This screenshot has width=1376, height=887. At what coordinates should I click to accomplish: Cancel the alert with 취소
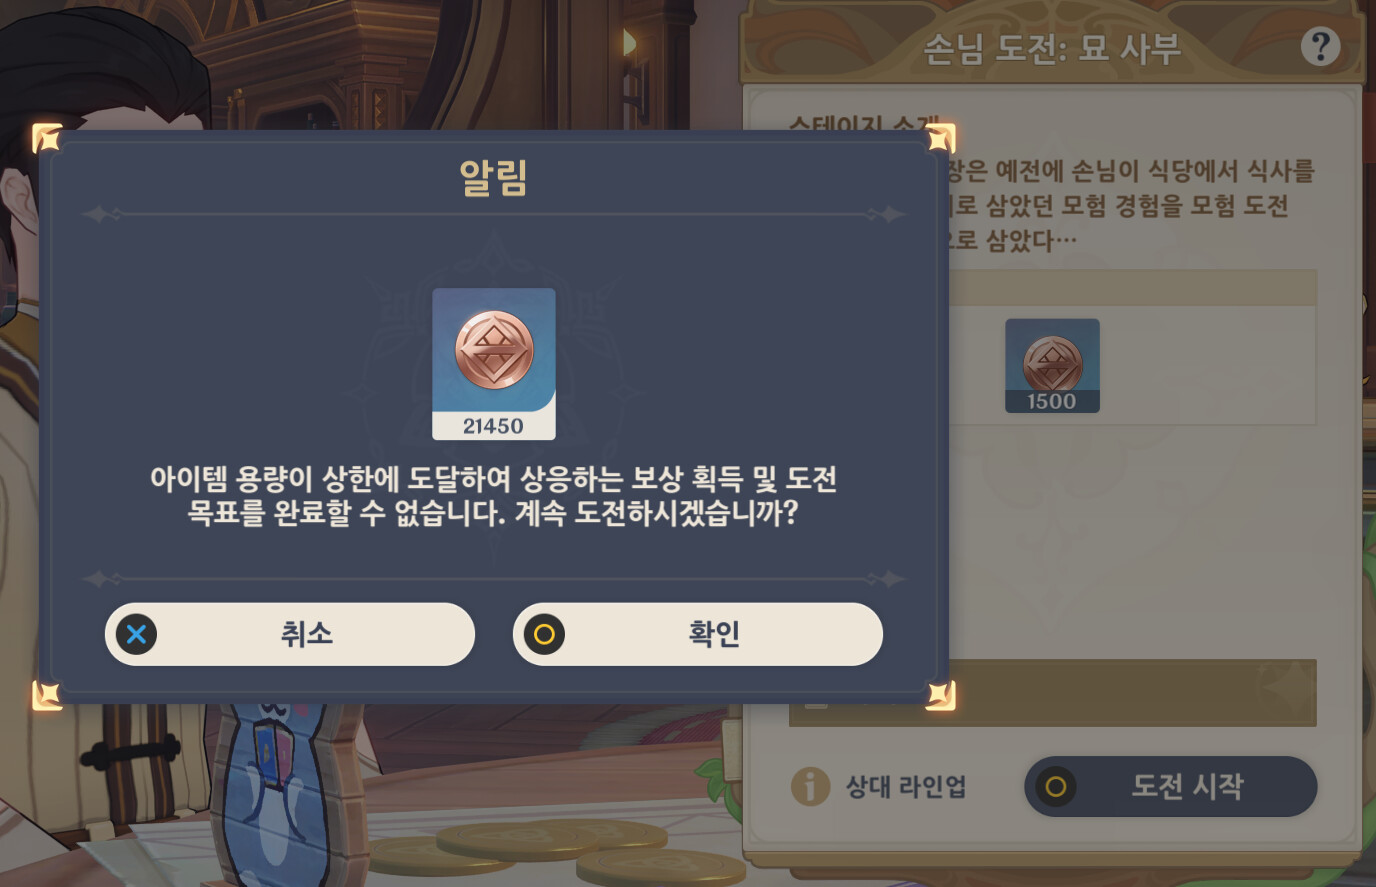[x=290, y=634]
